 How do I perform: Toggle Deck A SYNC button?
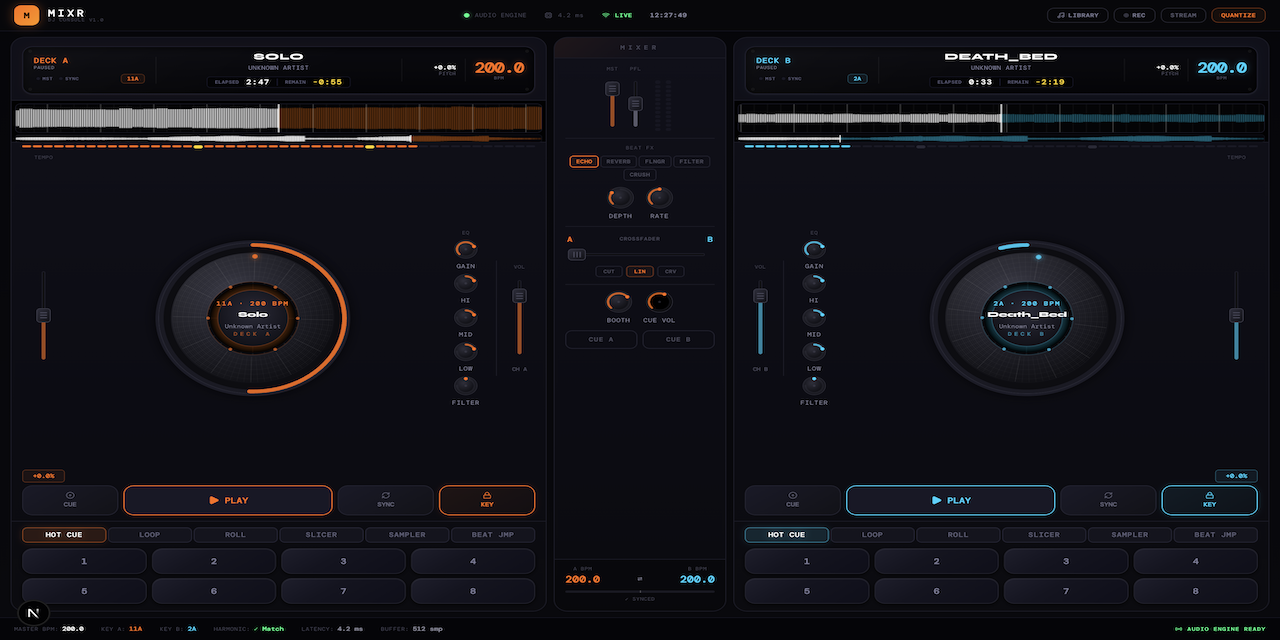386,500
